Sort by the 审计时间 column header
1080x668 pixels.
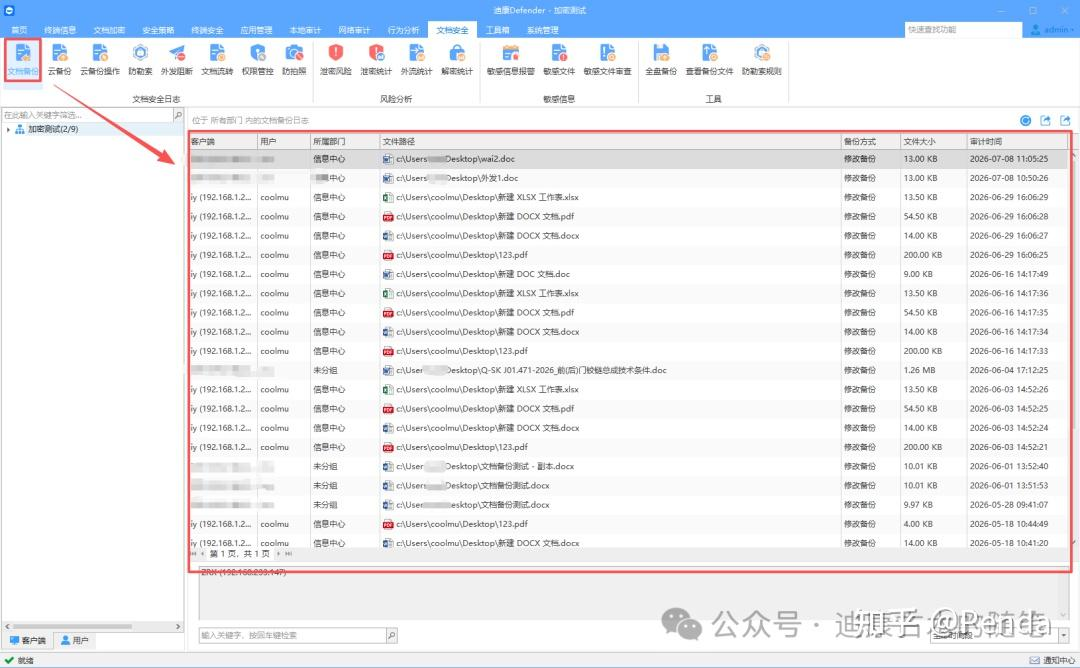1017,141
